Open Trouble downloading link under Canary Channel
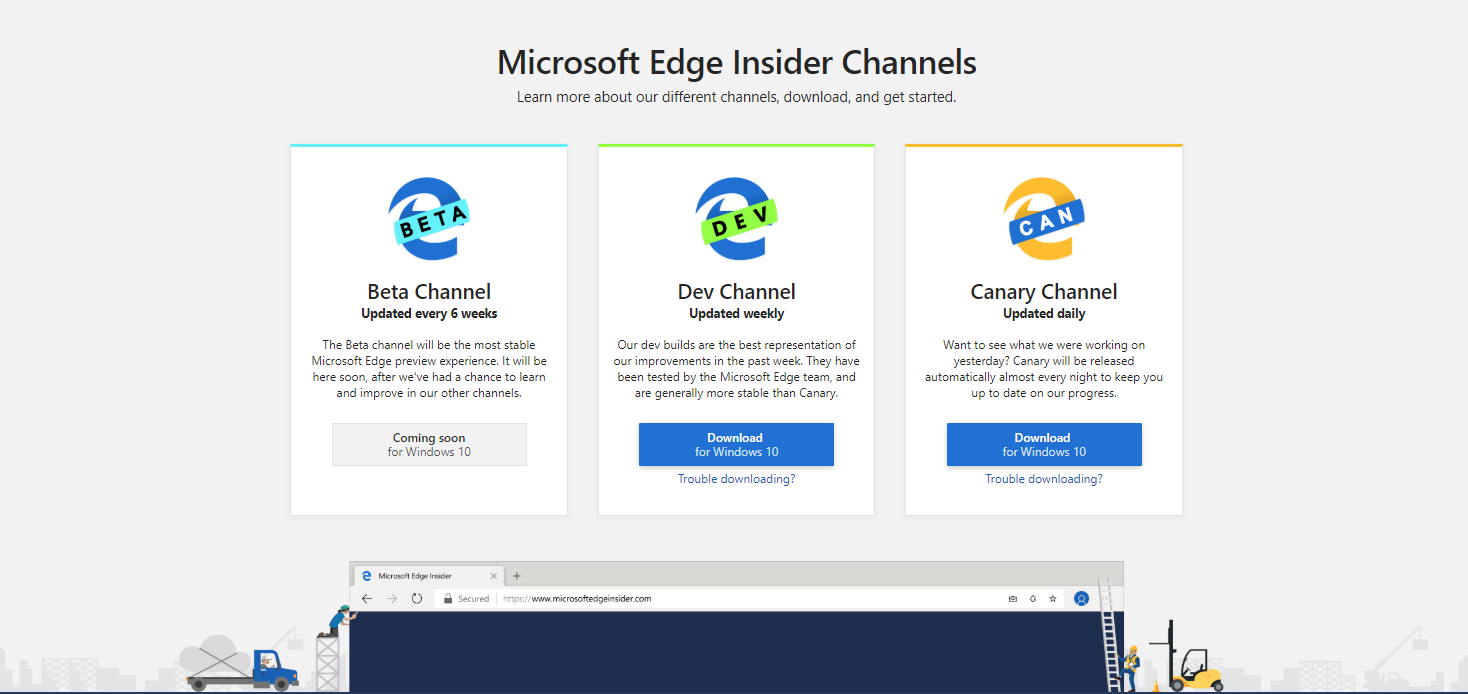1468x694 pixels. (1043, 479)
